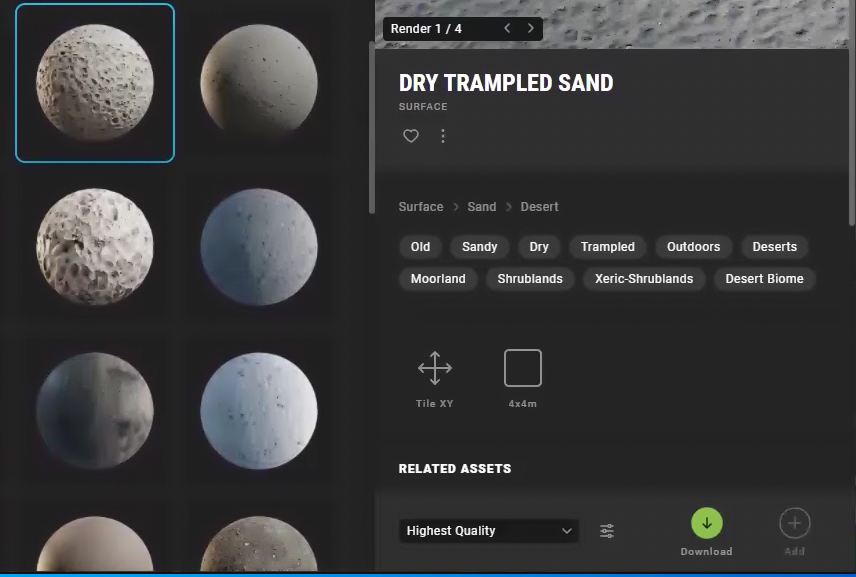Select the Deserts tag
This screenshot has height=577, width=856.
(x=775, y=247)
